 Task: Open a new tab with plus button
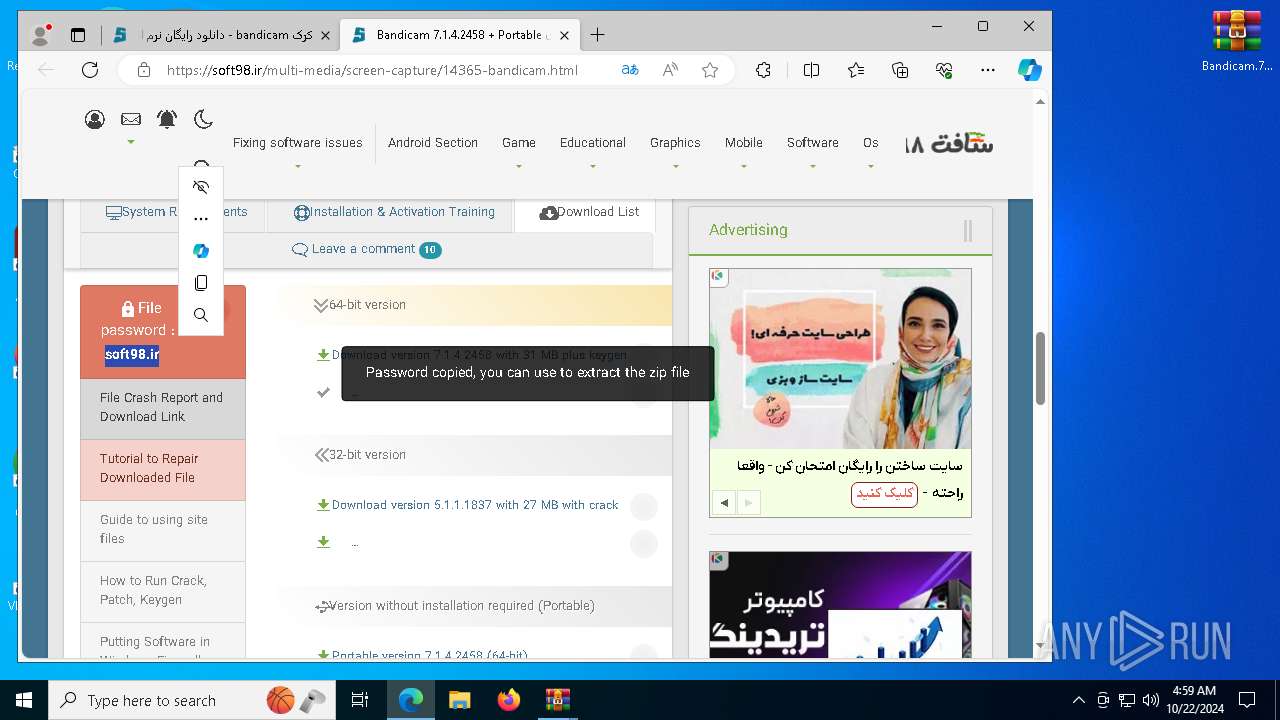[x=597, y=35]
